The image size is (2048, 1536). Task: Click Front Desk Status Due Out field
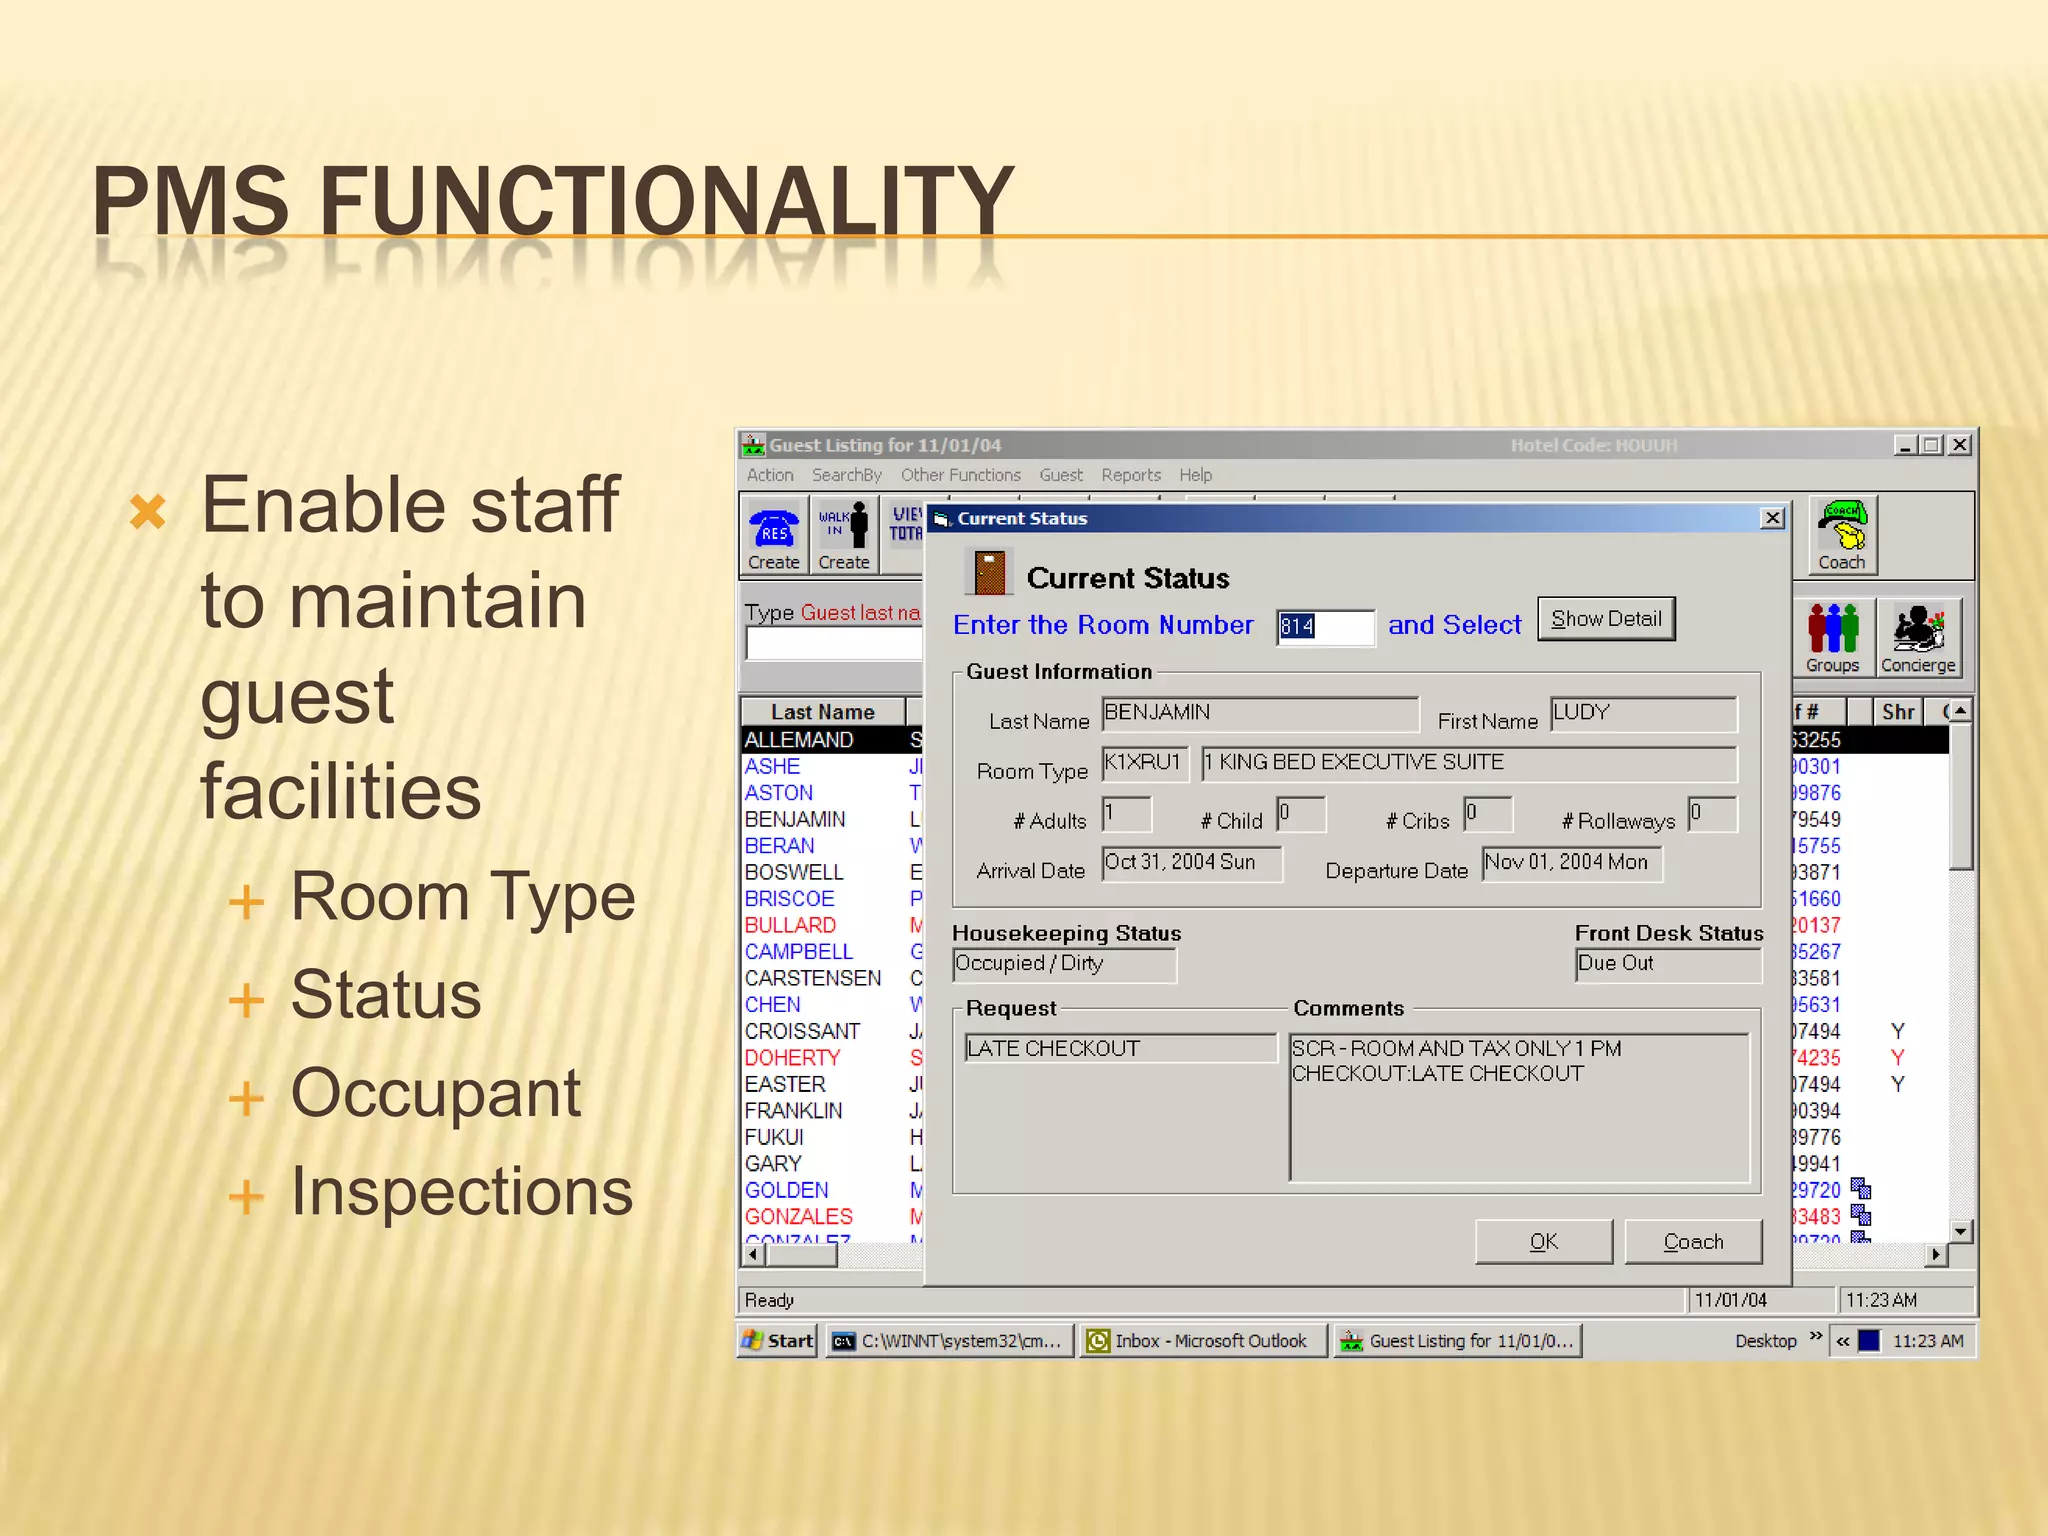click(1668, 964)
